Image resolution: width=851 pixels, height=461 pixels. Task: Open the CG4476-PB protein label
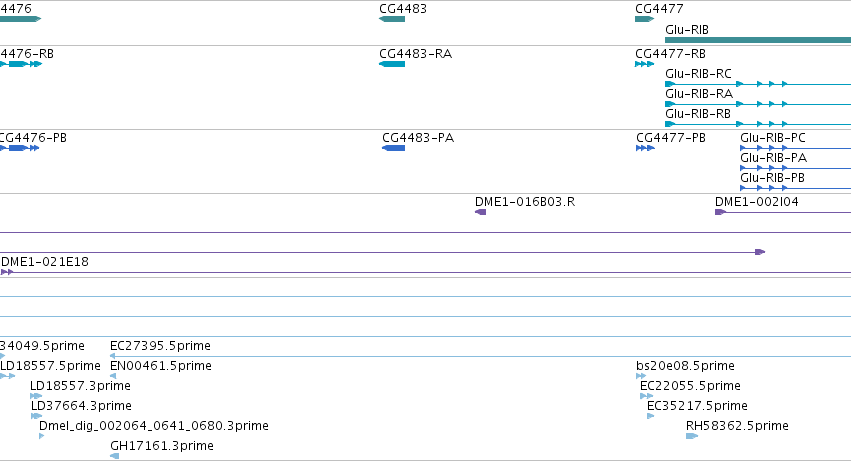(33, 138)
